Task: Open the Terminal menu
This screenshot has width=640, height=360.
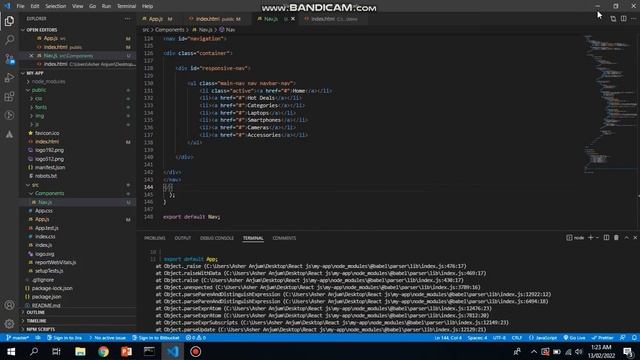Action: coord(127,6)
